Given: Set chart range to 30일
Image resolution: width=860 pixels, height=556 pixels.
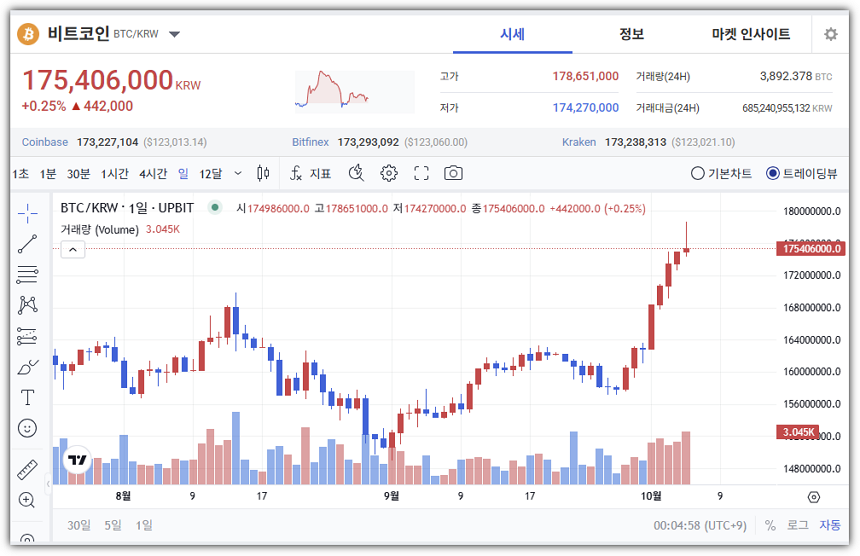Looking at the screenshot, I should (79, 525).
